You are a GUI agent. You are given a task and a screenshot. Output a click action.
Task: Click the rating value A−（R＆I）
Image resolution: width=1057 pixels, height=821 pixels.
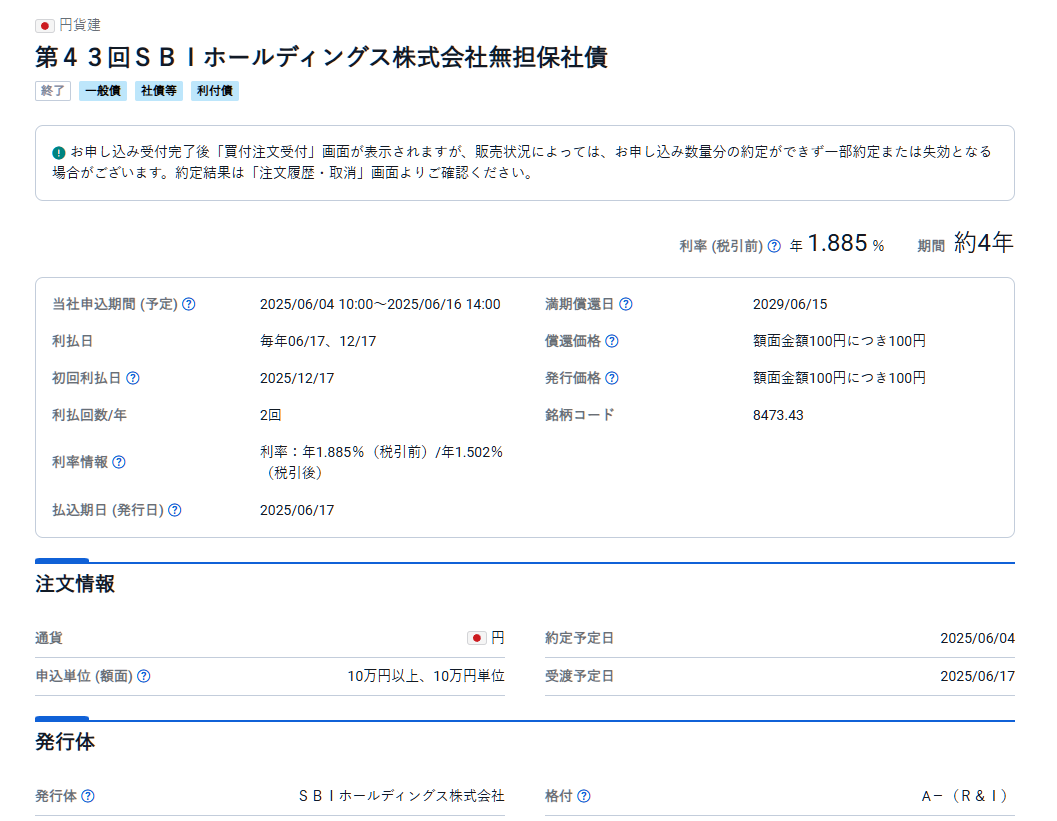[965, 796]
